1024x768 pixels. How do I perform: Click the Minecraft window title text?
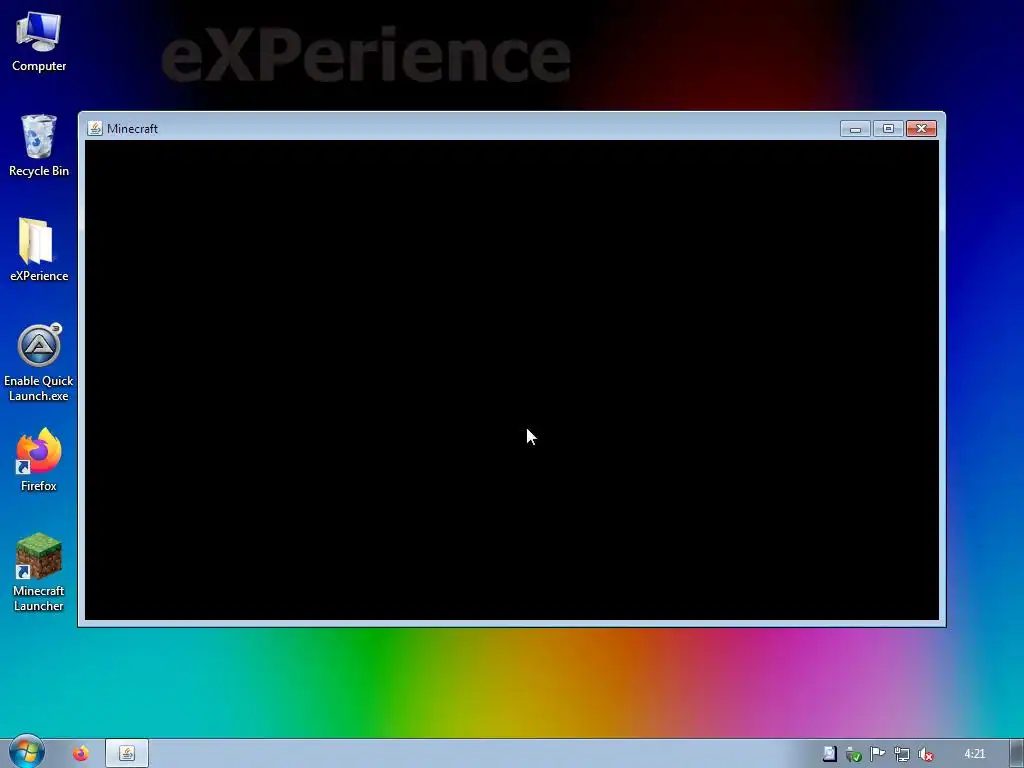133,129
